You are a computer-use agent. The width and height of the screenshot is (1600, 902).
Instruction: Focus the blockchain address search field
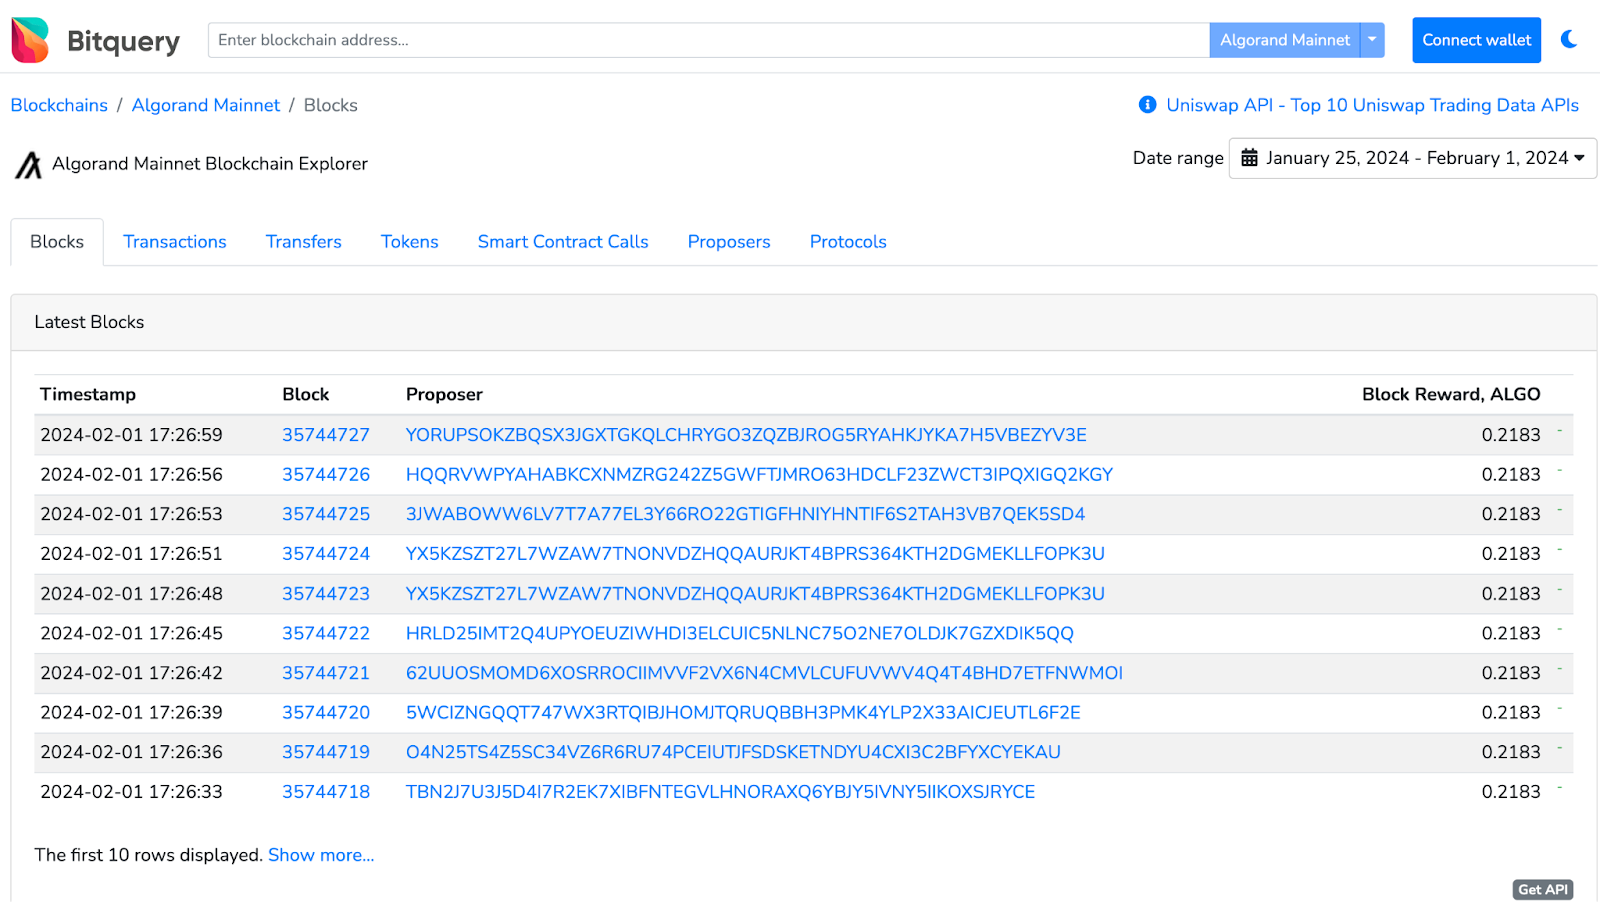708,40
